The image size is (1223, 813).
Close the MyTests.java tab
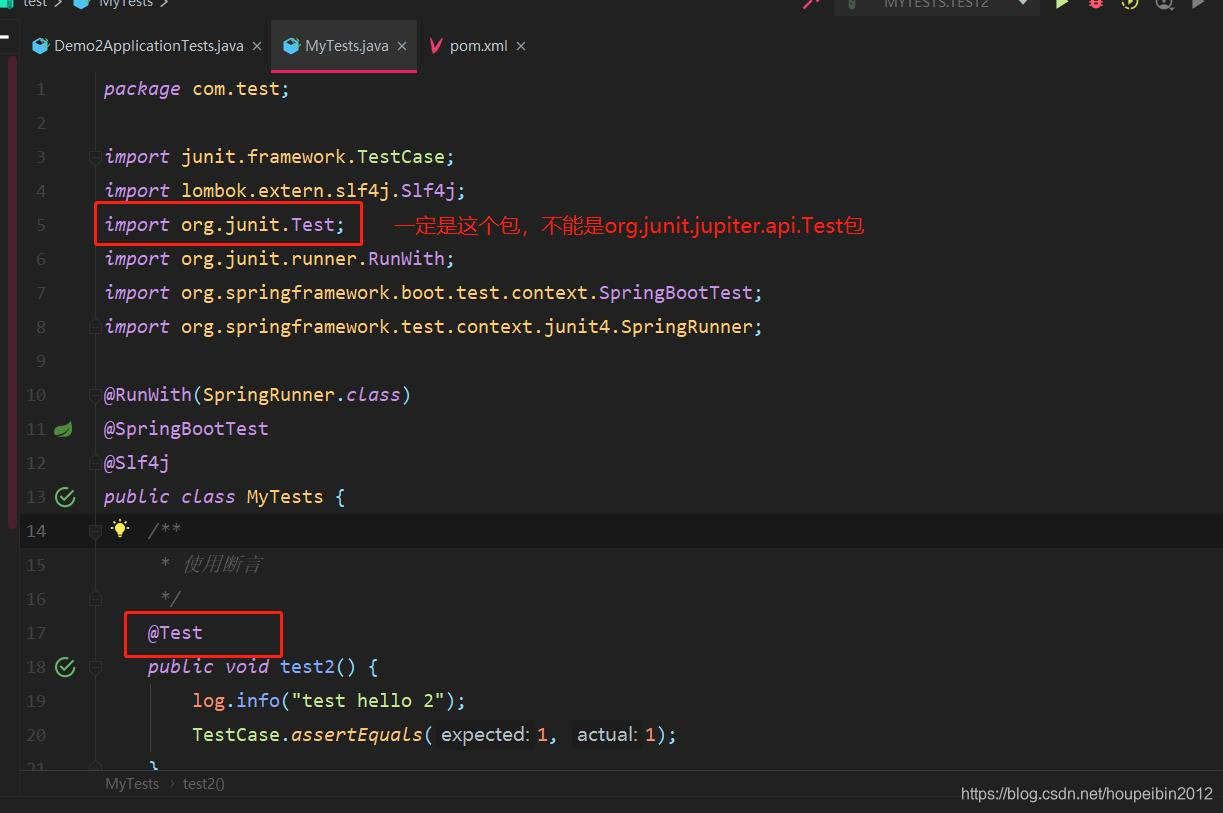402,46
